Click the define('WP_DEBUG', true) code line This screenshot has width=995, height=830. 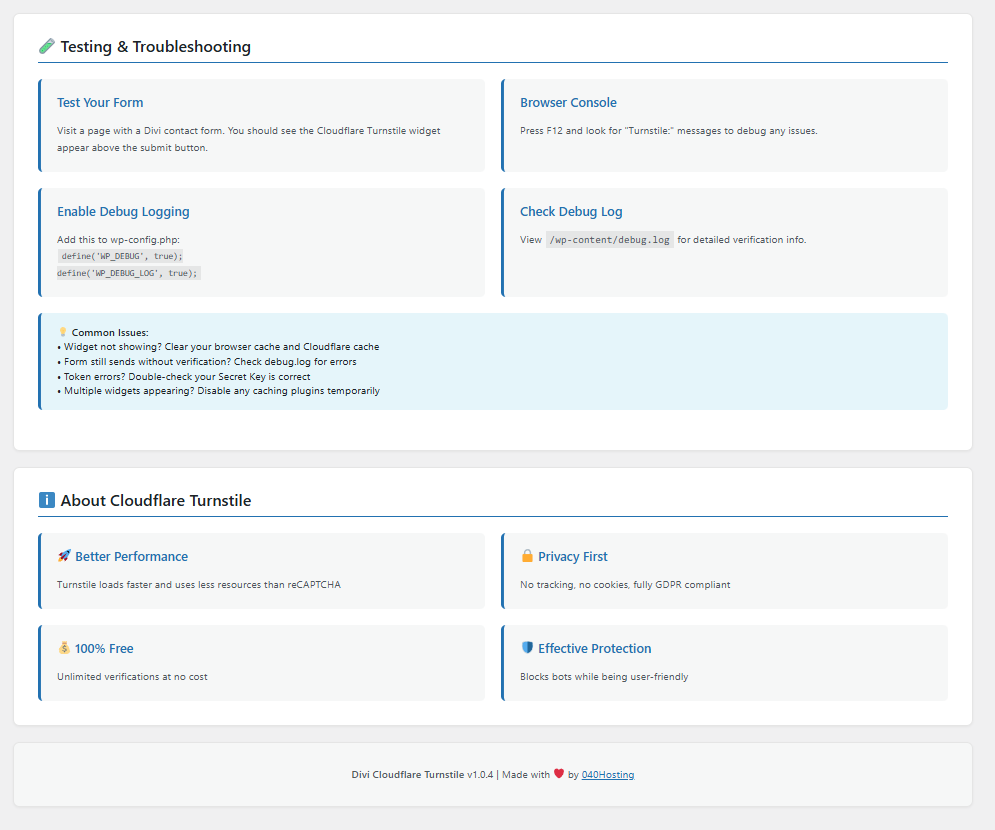click(121, 256)
